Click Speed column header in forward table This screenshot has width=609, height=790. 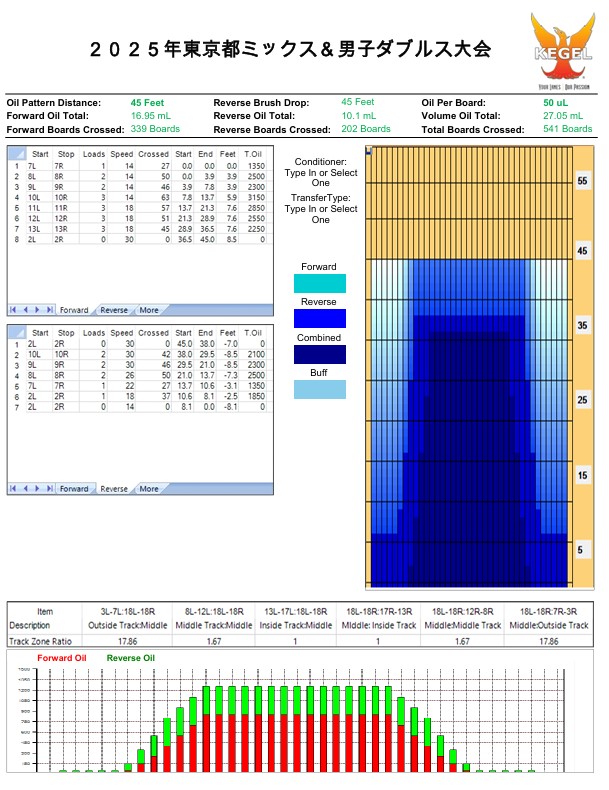121,154
